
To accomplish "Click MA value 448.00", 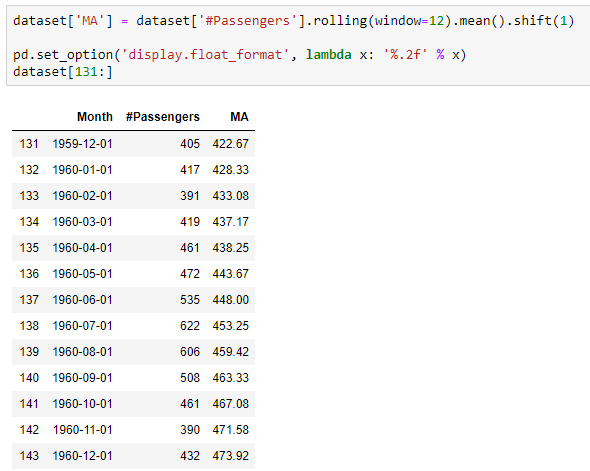I will click(x=231, y=299).
